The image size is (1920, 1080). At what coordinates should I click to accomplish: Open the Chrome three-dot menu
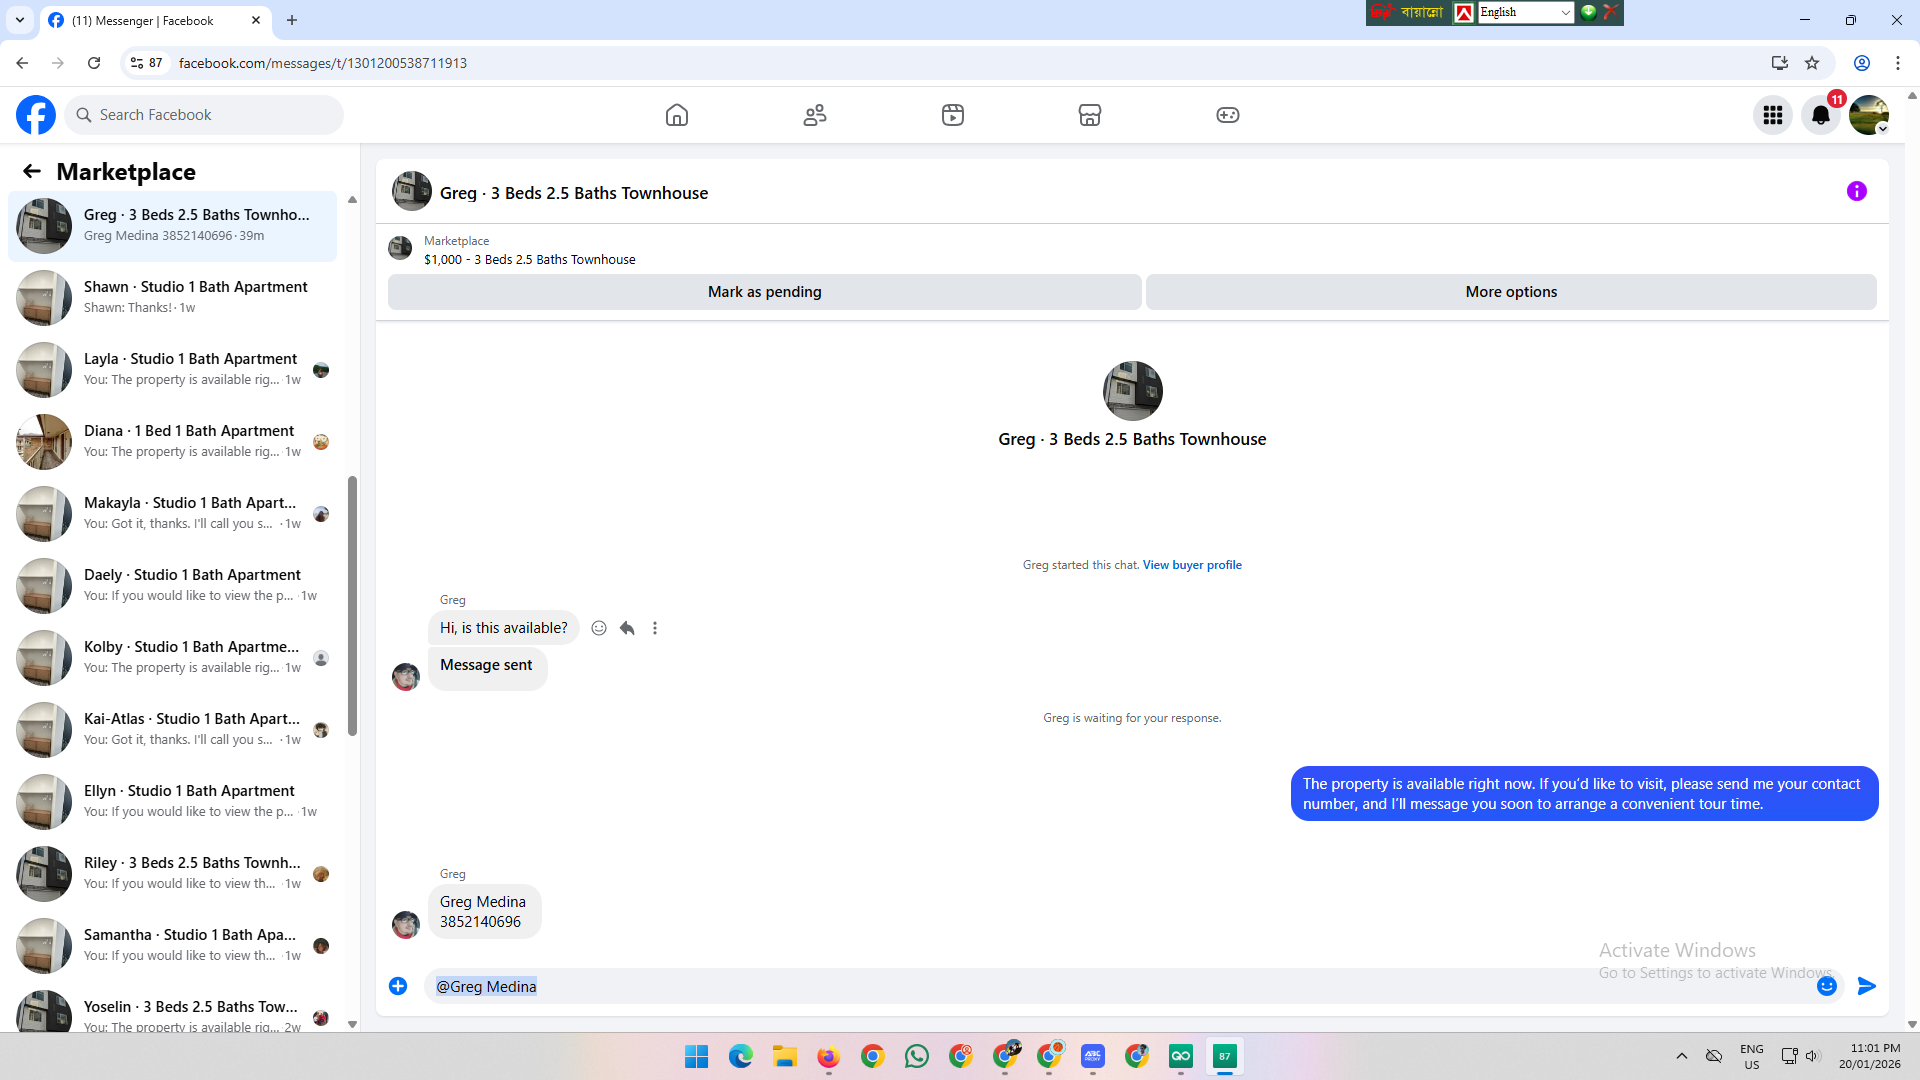coord(1897,63)
